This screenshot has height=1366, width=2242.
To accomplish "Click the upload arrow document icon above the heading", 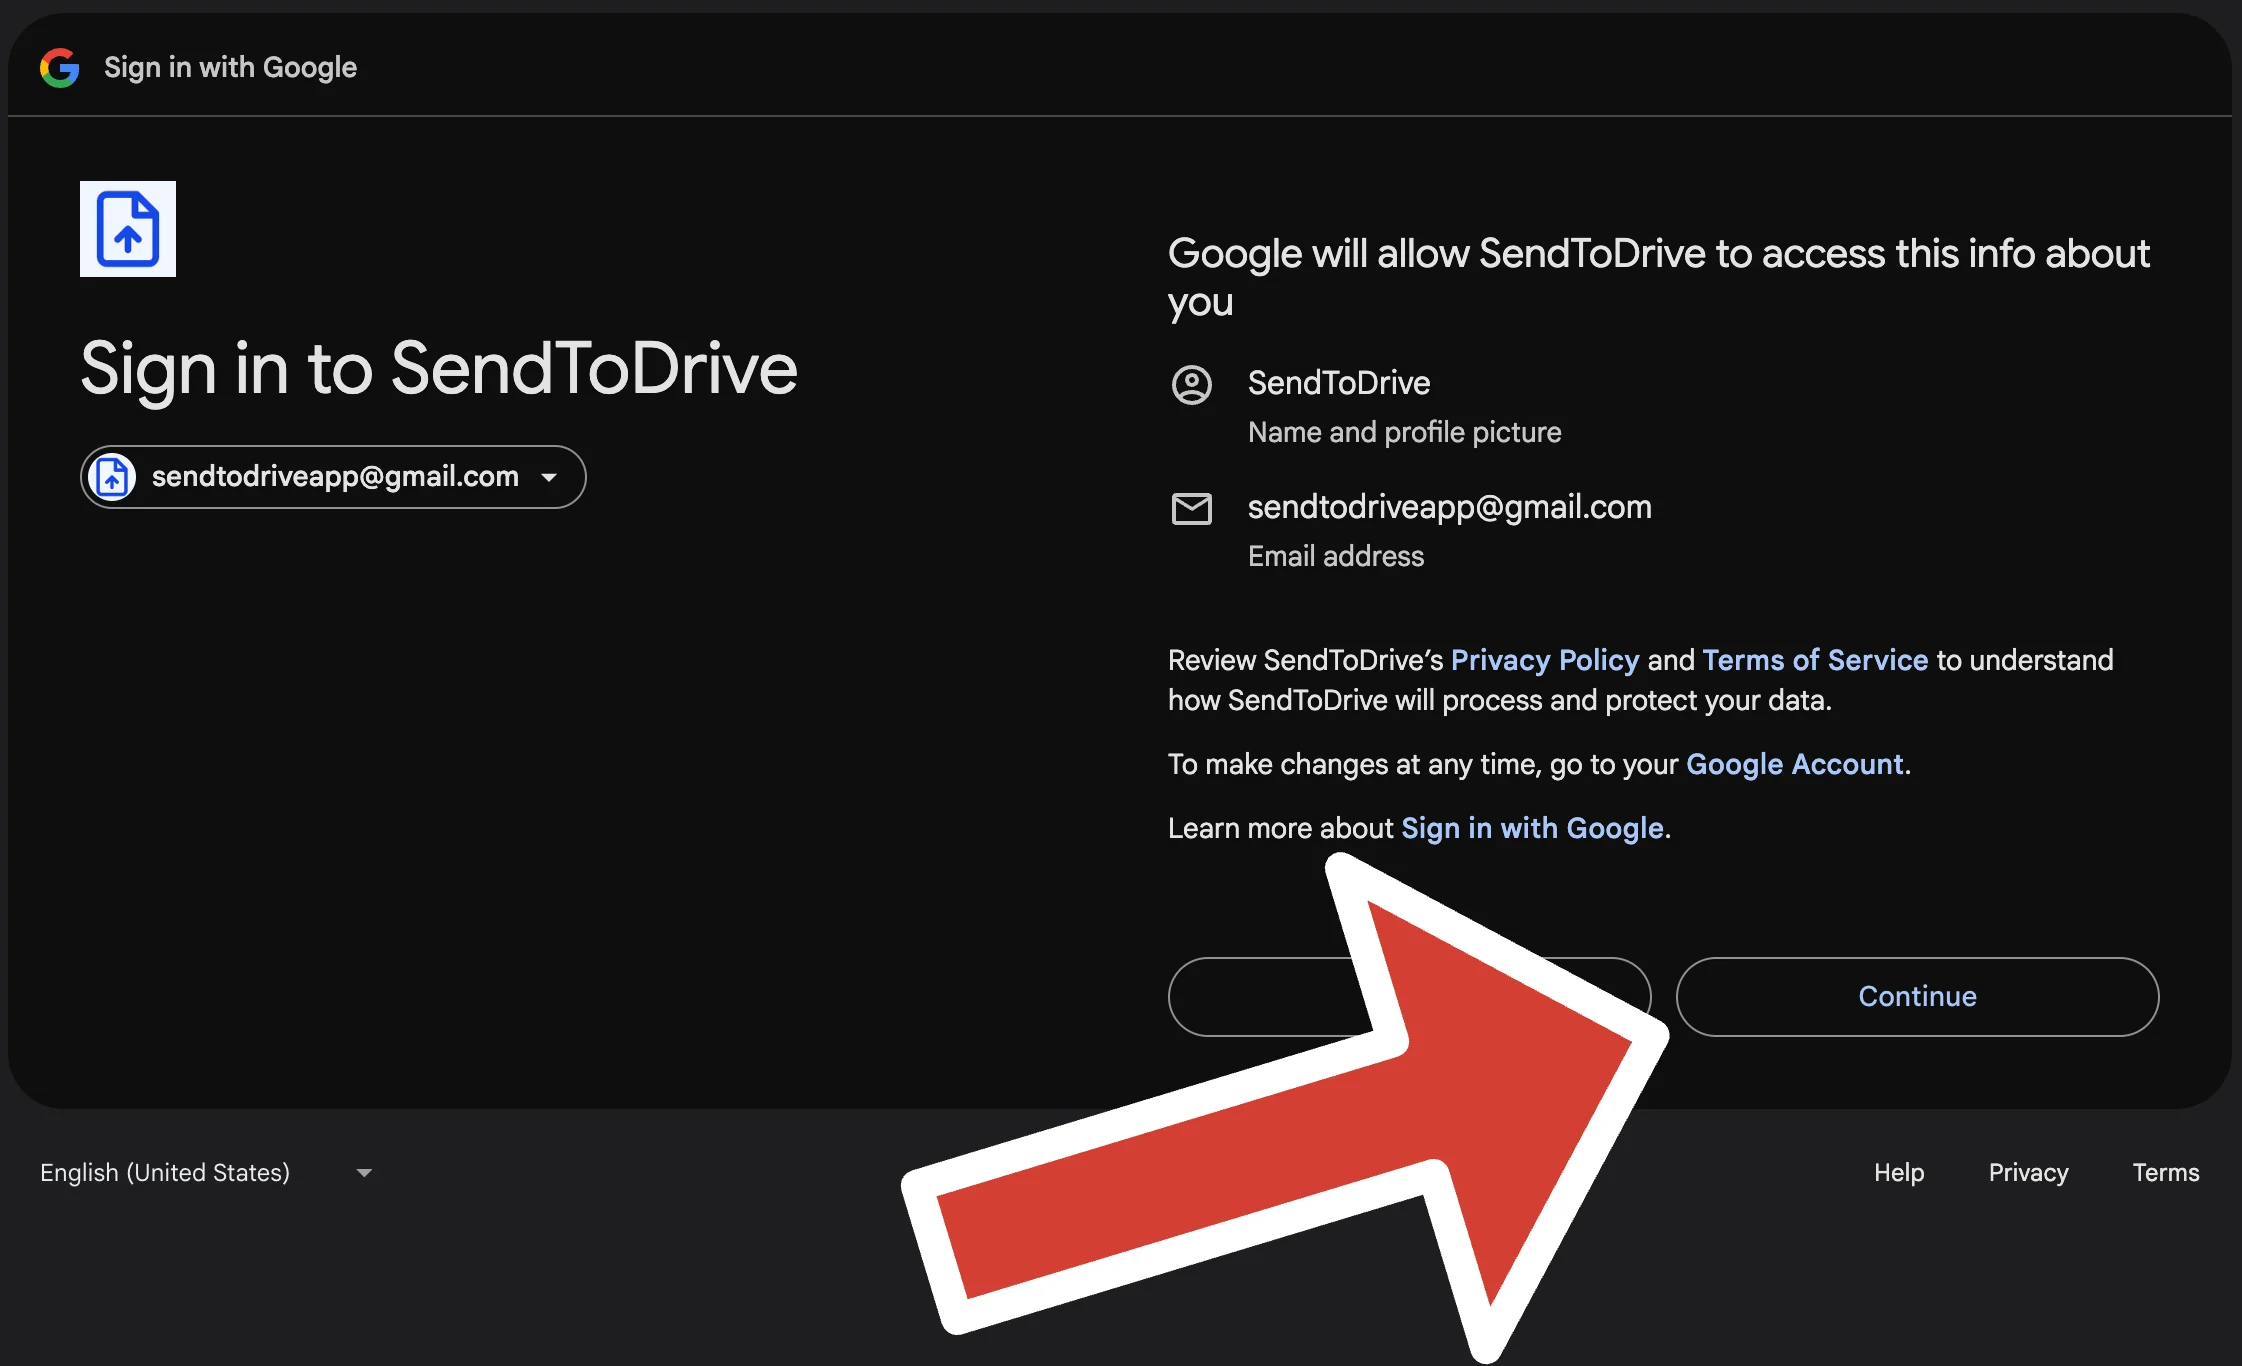I will click(127, 229).
